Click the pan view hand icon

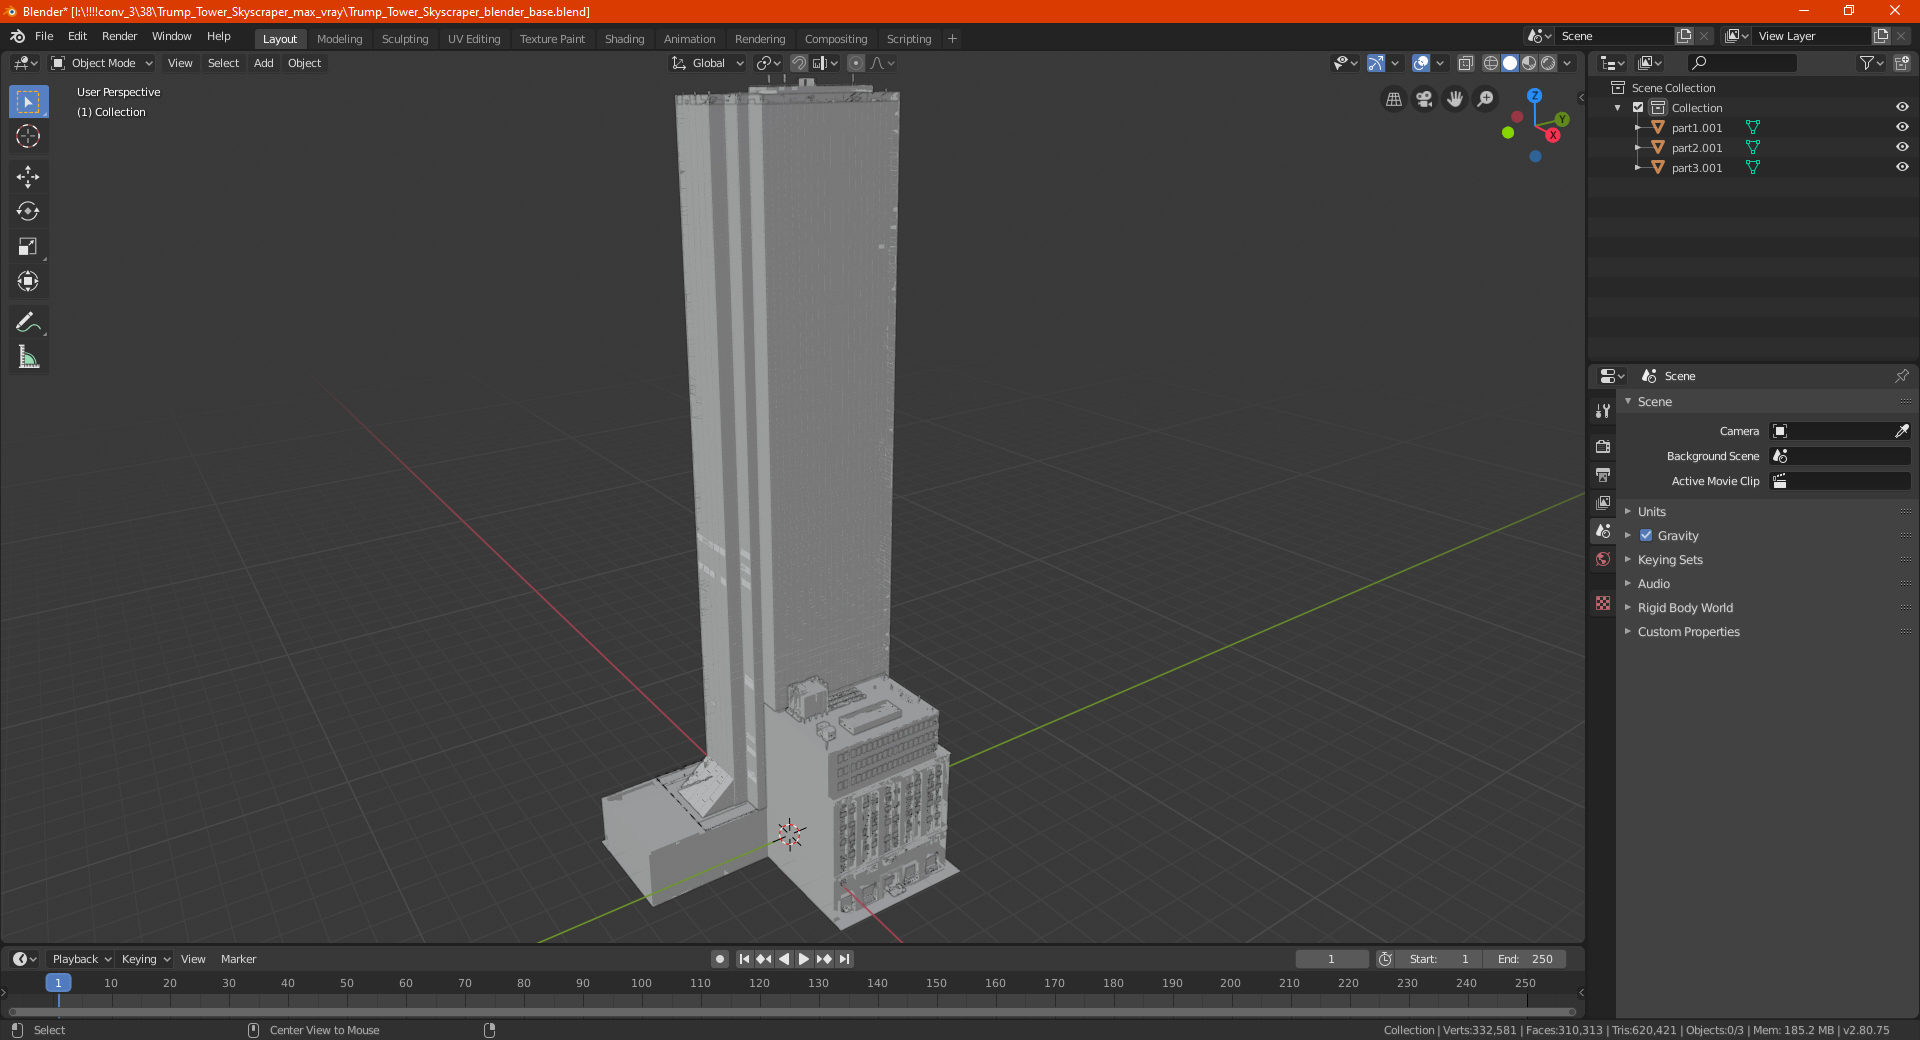1455,99
